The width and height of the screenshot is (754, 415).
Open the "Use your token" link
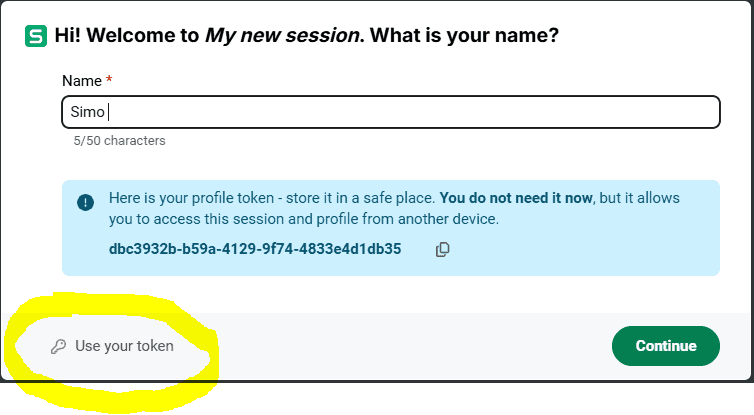click(x=124, y=346)
